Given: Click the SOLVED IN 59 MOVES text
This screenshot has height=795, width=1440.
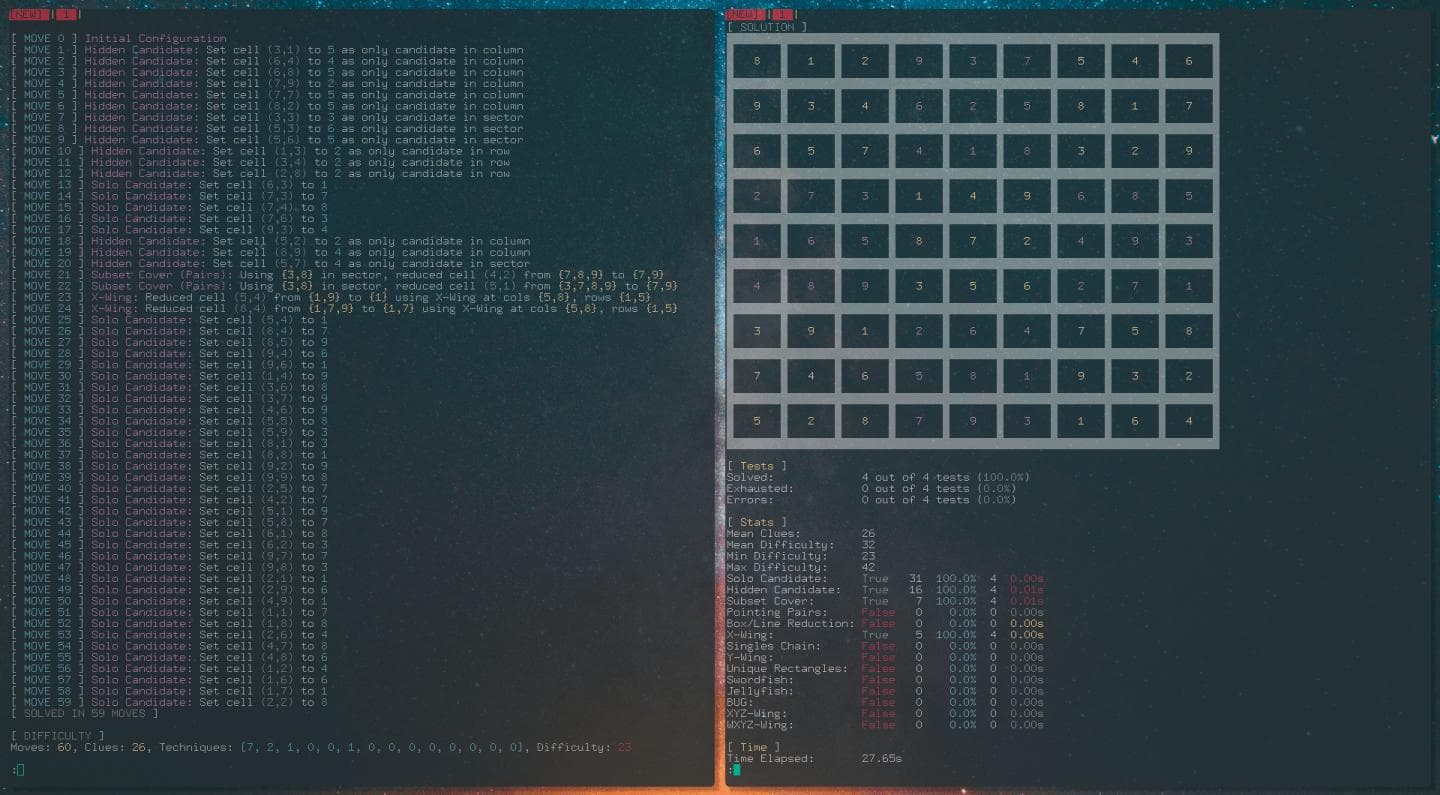Looking at the screenshot, I should coord(84,714).
